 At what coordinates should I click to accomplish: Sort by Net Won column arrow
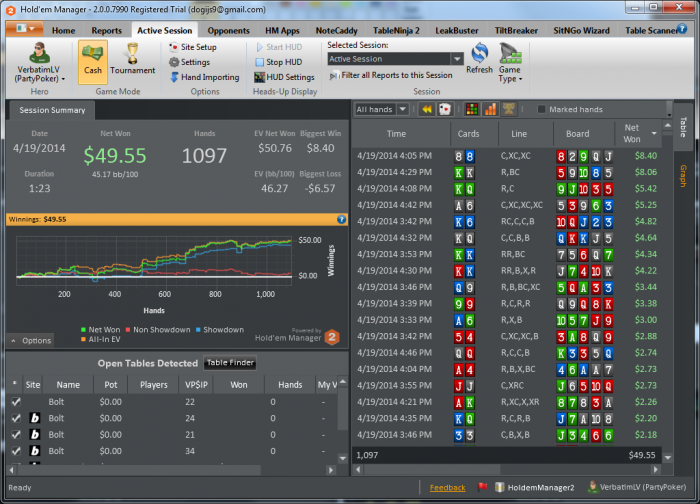654,133
